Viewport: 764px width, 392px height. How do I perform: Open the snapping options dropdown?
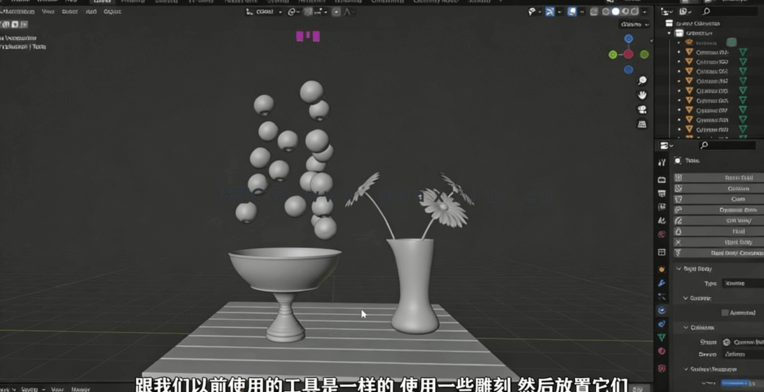coord(319,12)
